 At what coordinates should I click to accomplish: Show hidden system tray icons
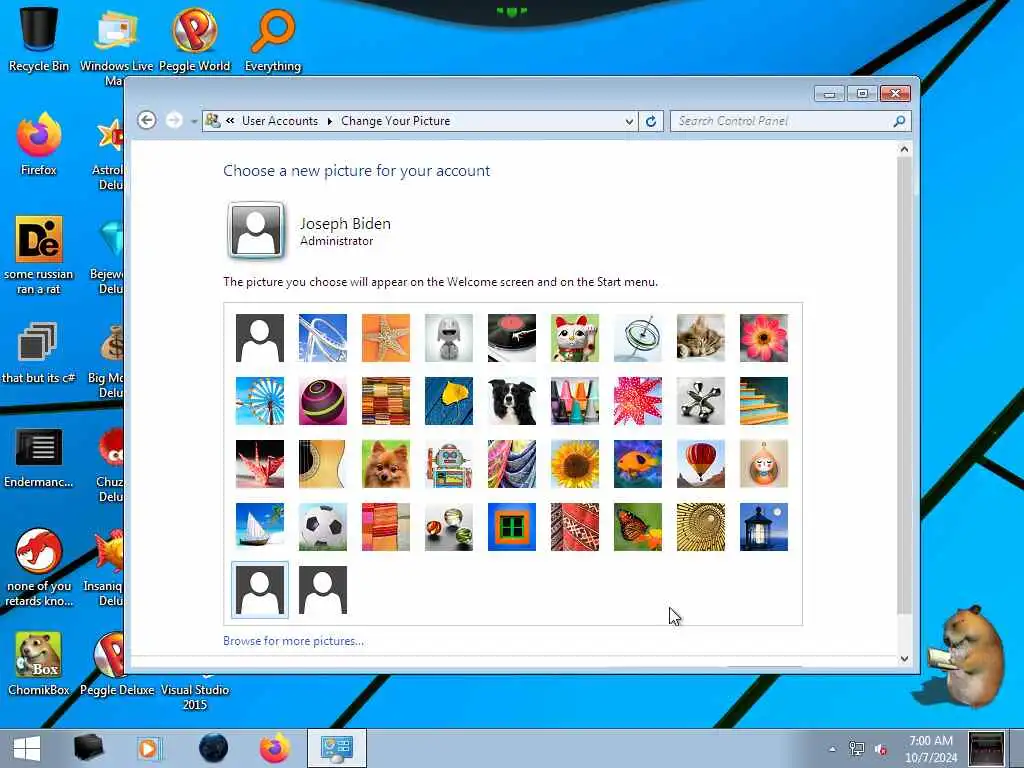click(832, 750)
